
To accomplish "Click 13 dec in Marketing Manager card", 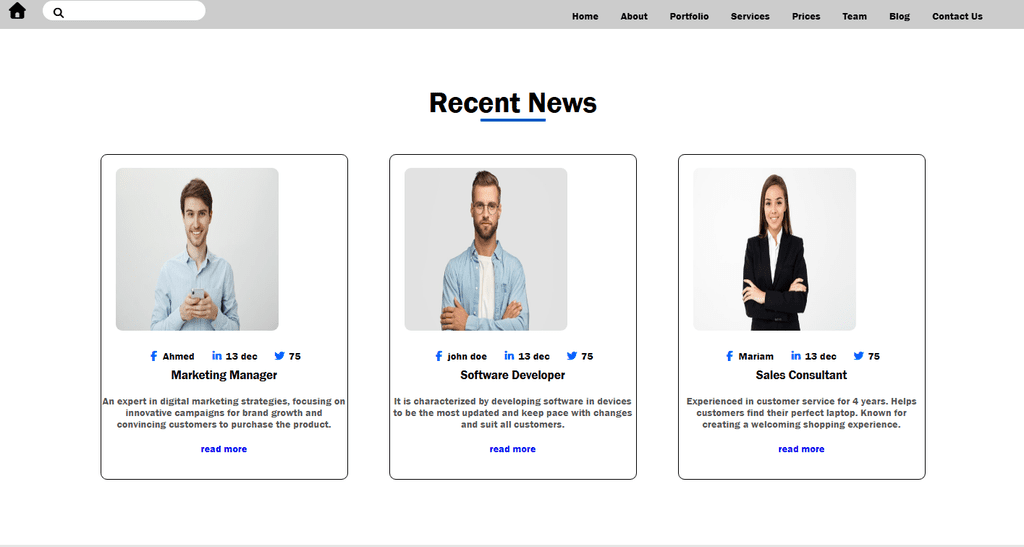I will coord(242,356).
